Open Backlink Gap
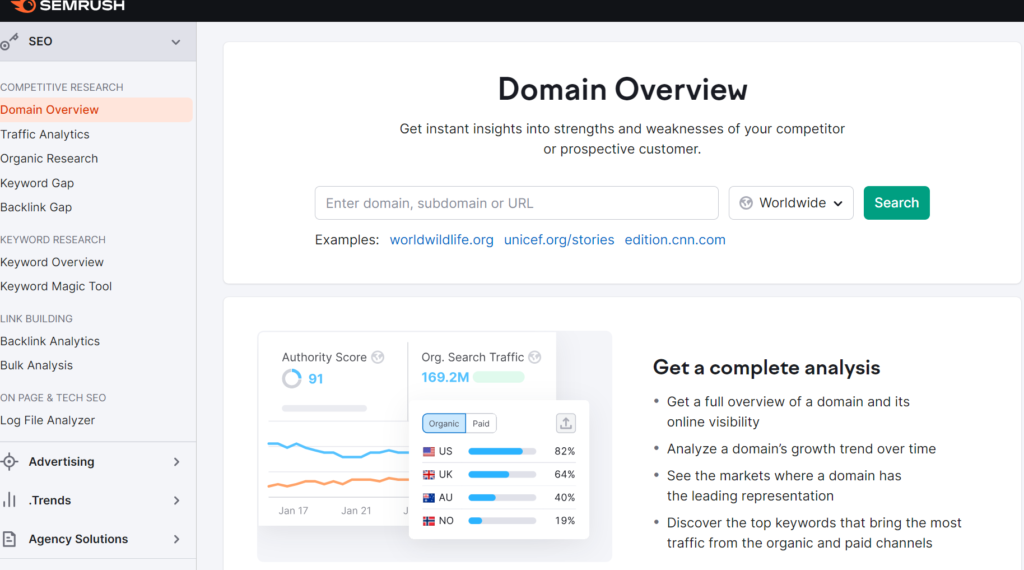The height and width of the screenshot is (570, 1024). coord(36,207)
